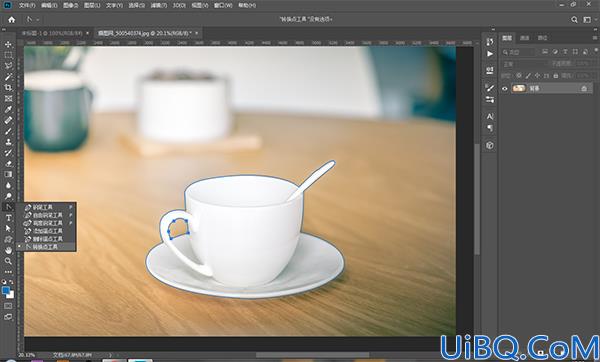Open the Paragraph panel icon
The image size is (600, 362).
[490, 129]
